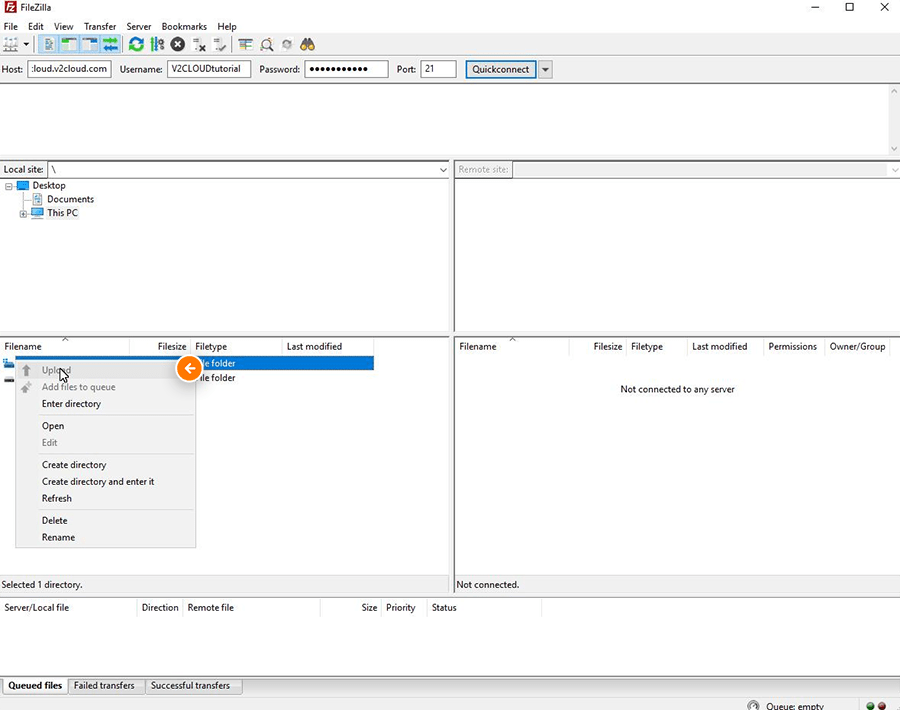Refresh the file and folder lists
The height and width of the screenshot is (710, 900).
point(136,44)
